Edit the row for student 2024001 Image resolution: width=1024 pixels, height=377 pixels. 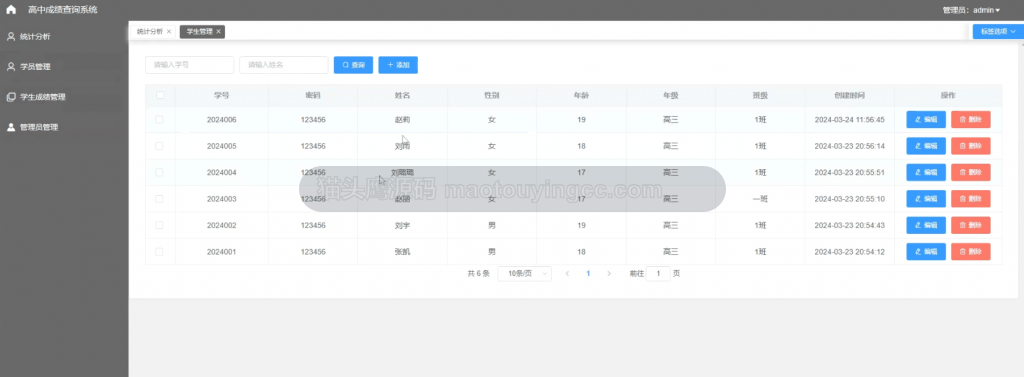coord(926,252)
